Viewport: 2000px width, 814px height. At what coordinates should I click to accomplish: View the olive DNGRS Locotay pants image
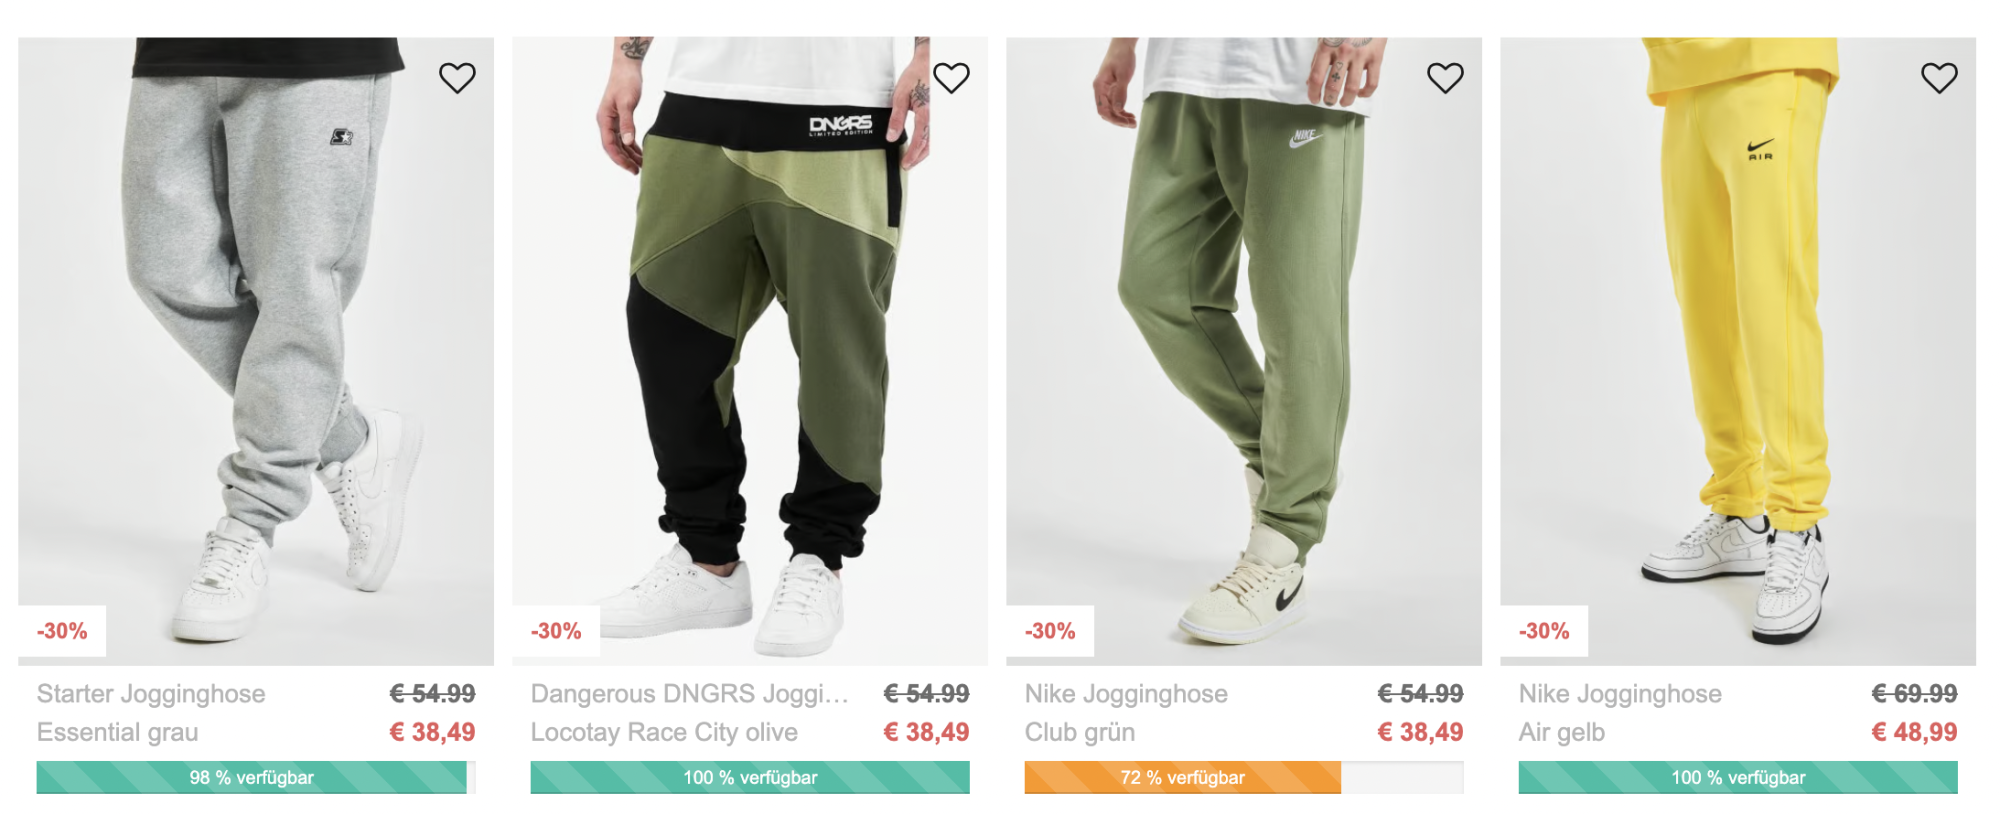point(750,351)
